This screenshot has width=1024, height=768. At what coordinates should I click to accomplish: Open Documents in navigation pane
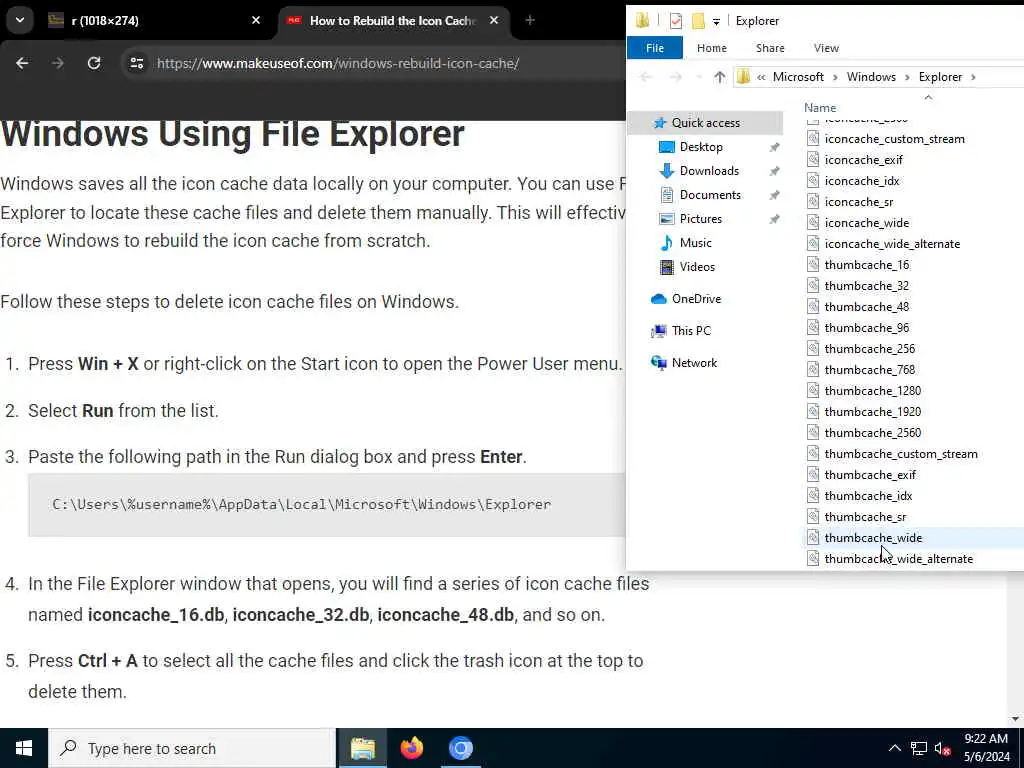(x=710, y=195)
